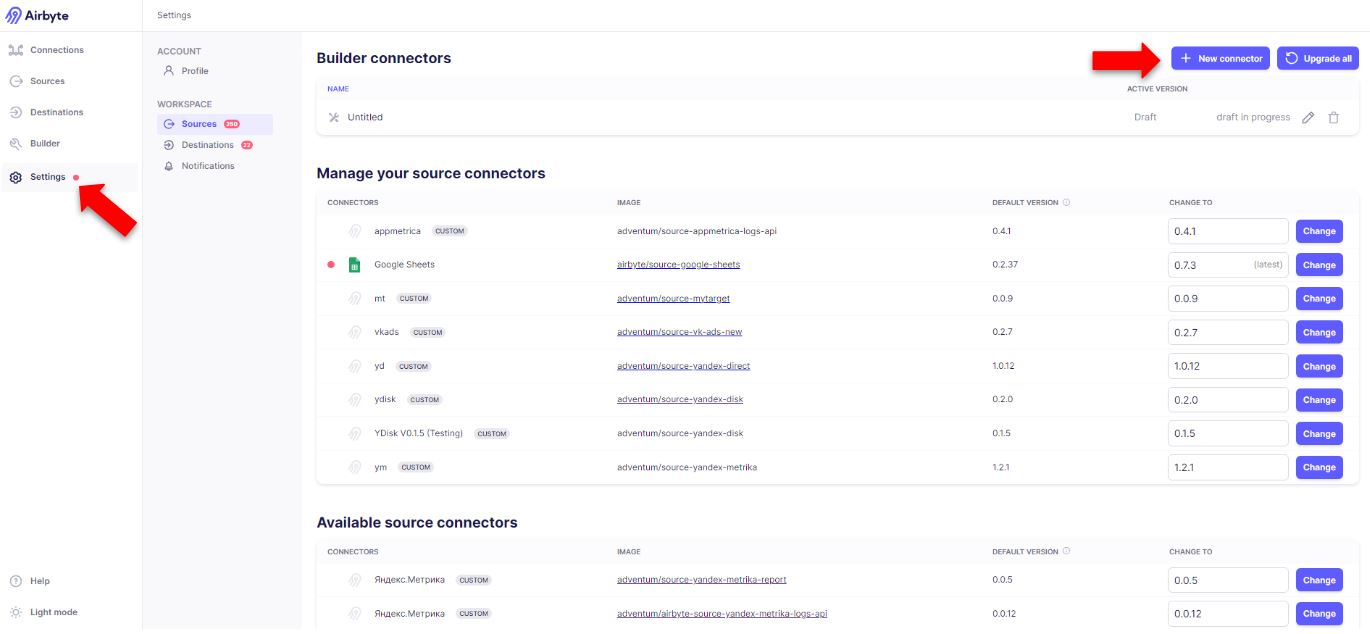Click Change in the vkads row

tap(1319, 332)
